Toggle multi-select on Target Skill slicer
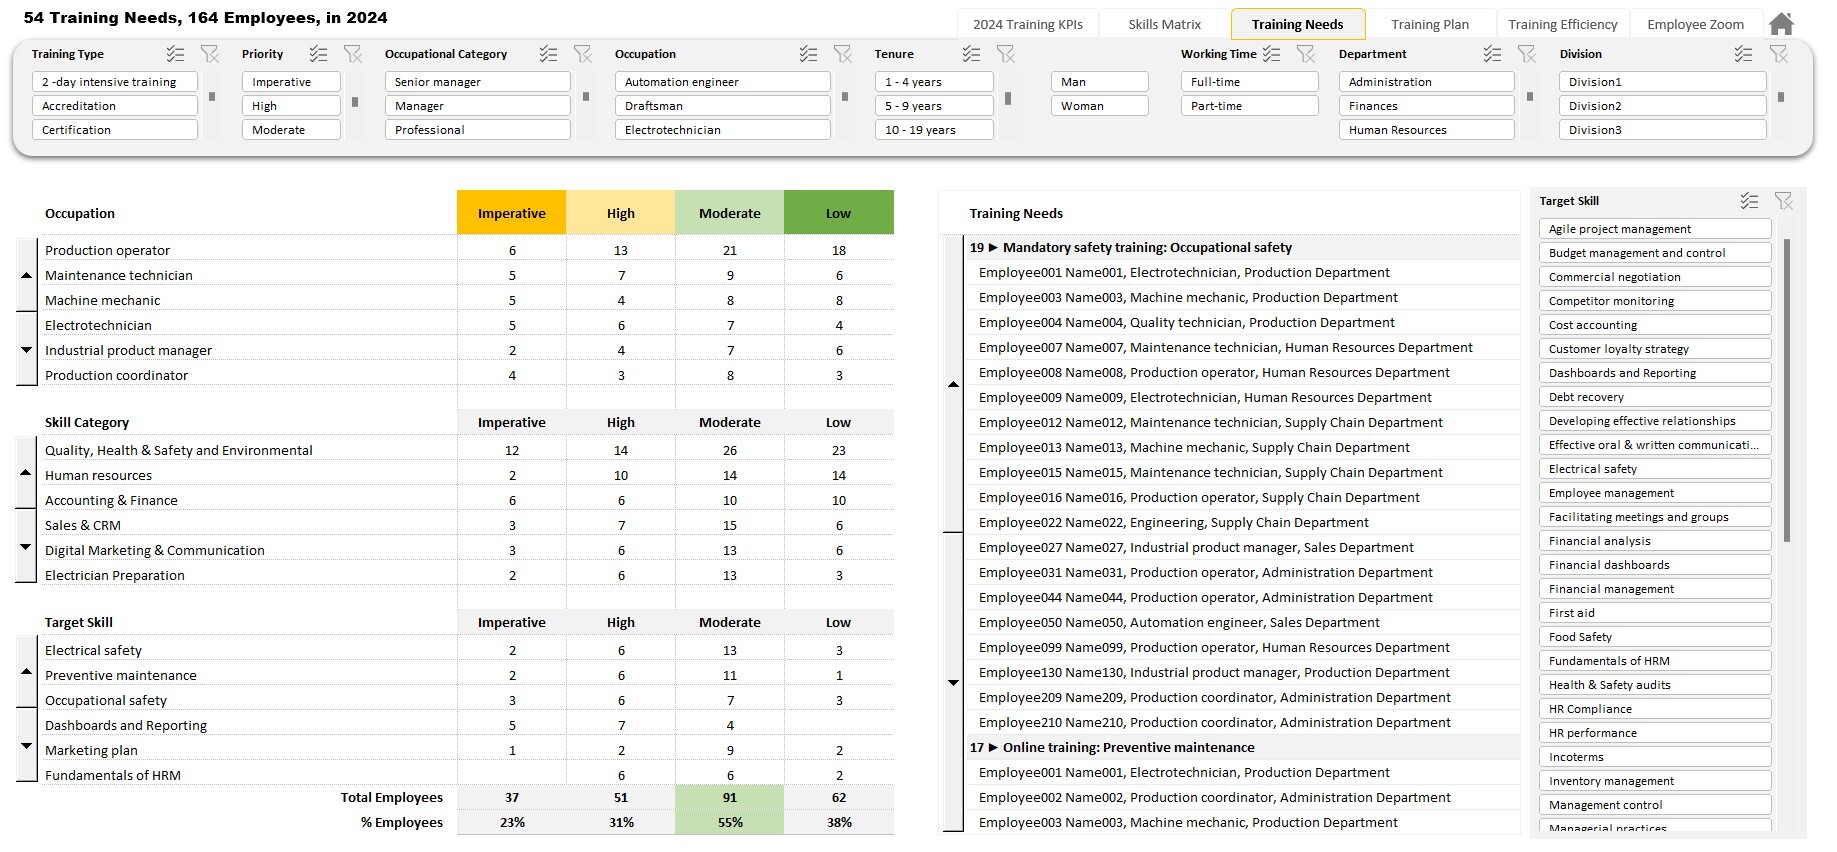 pyautogui.click(x=1749, y=201)
